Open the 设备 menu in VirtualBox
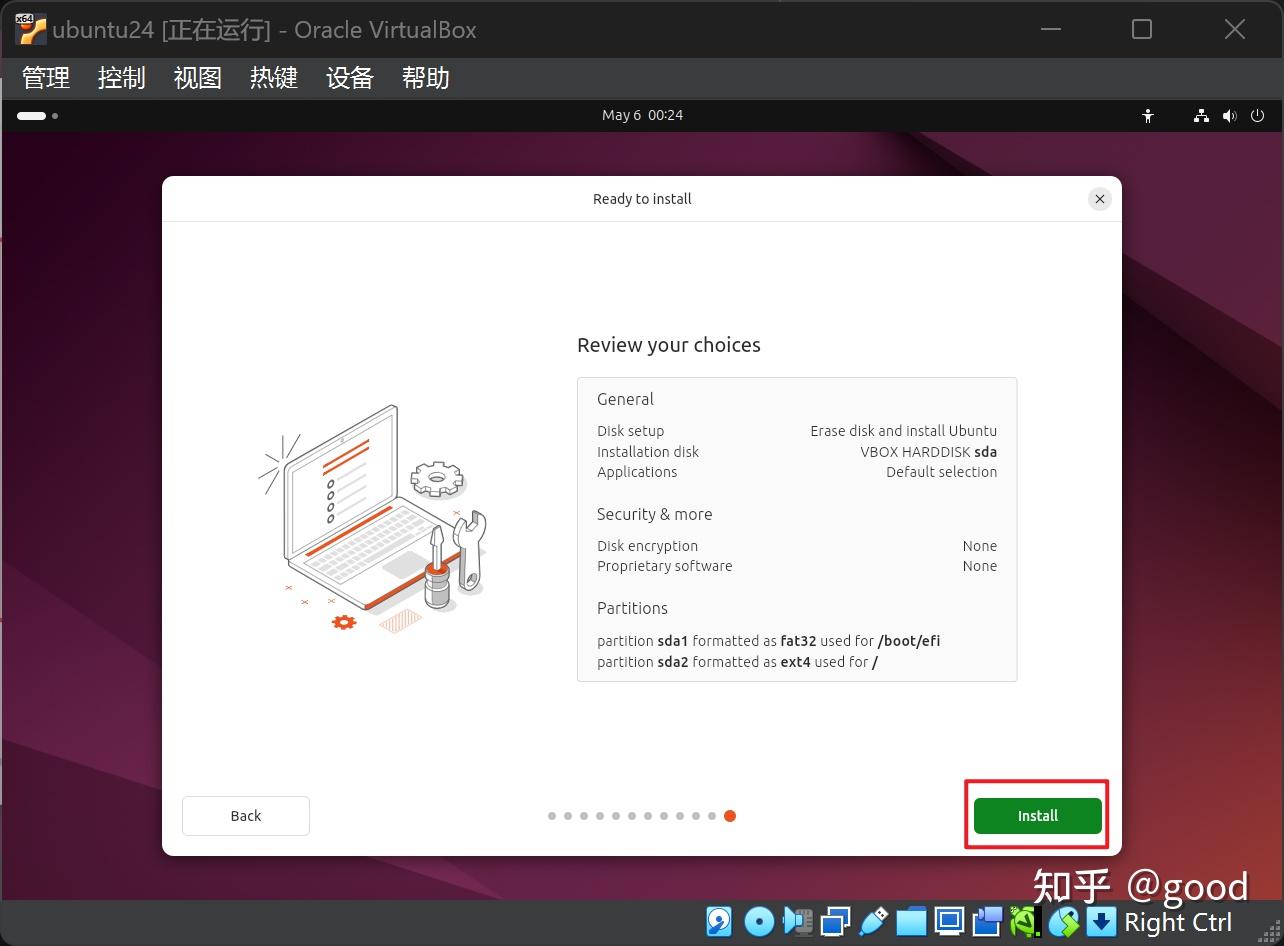Image resolution: width=1284 pixels, height=946 pixels. [349, 78]
